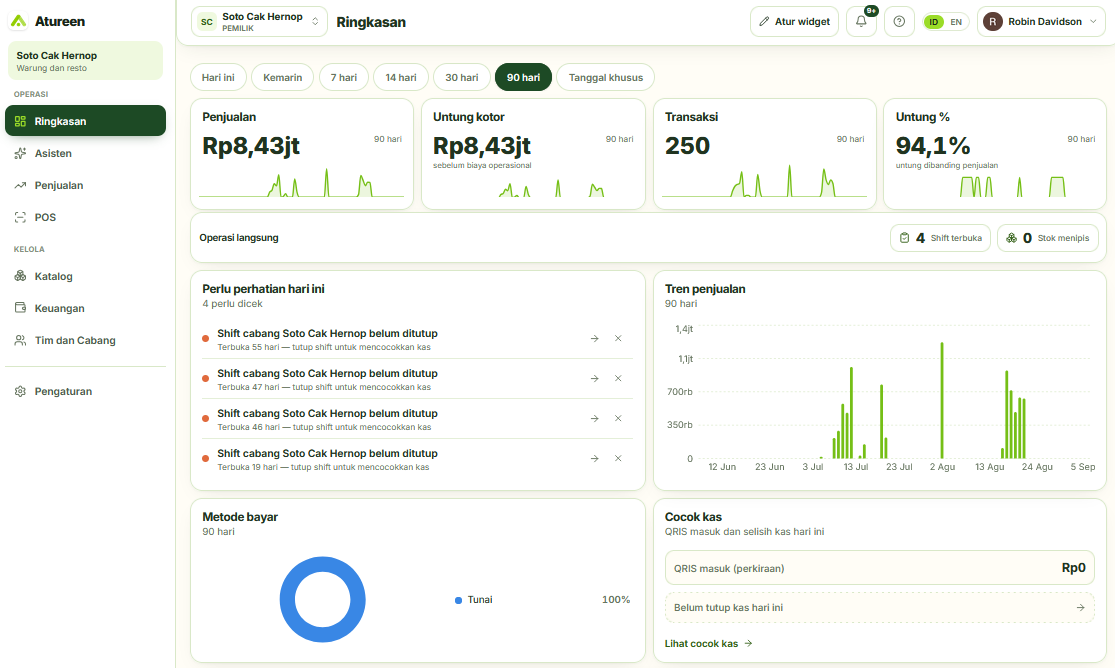Image resolution: width=1115 pixels, height=668 pixels.
Task: Select the Kemarin range
Action: (x=282, y=77)
